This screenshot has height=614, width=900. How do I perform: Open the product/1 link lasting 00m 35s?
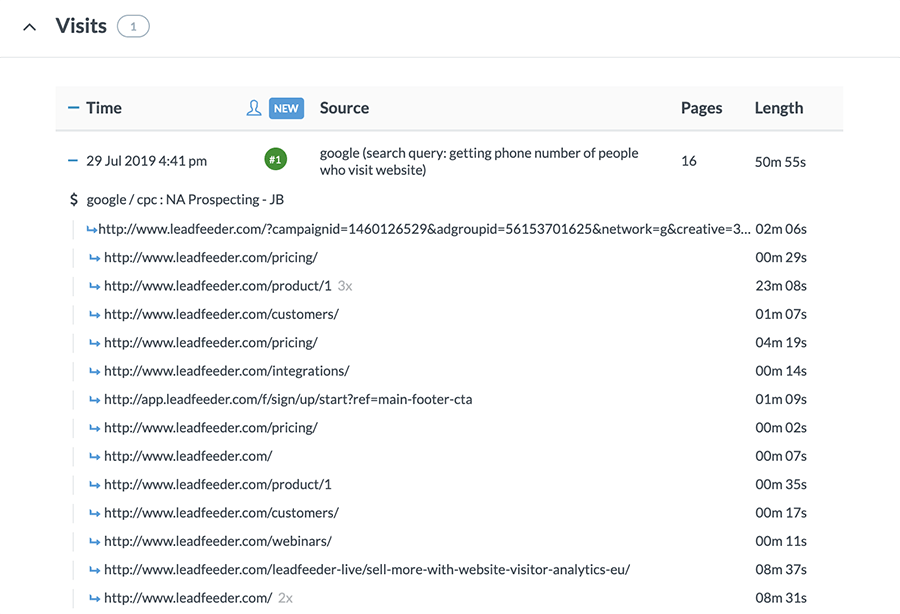(218, 484)
